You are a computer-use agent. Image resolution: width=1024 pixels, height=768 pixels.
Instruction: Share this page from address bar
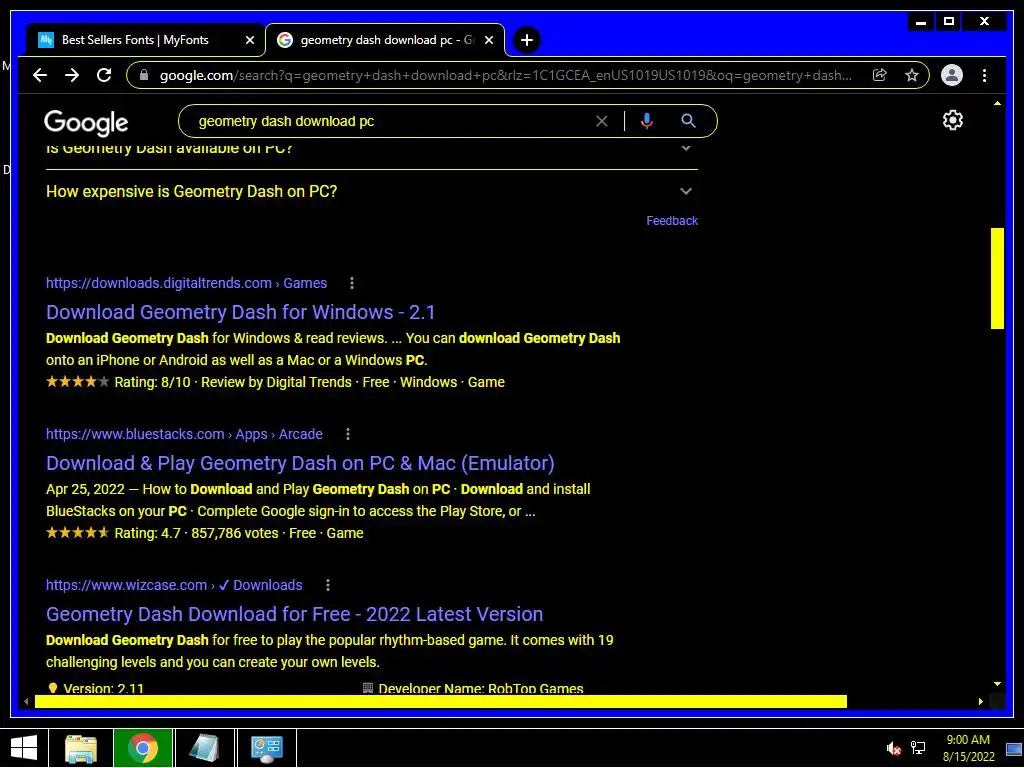point(880,75)
